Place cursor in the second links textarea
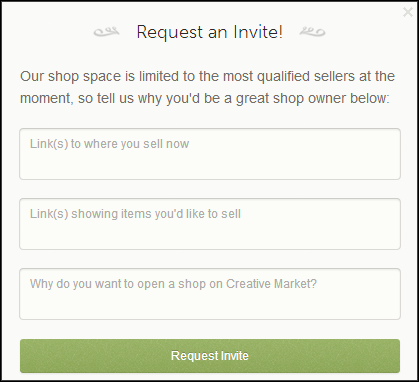 click(x=210, y=224)
